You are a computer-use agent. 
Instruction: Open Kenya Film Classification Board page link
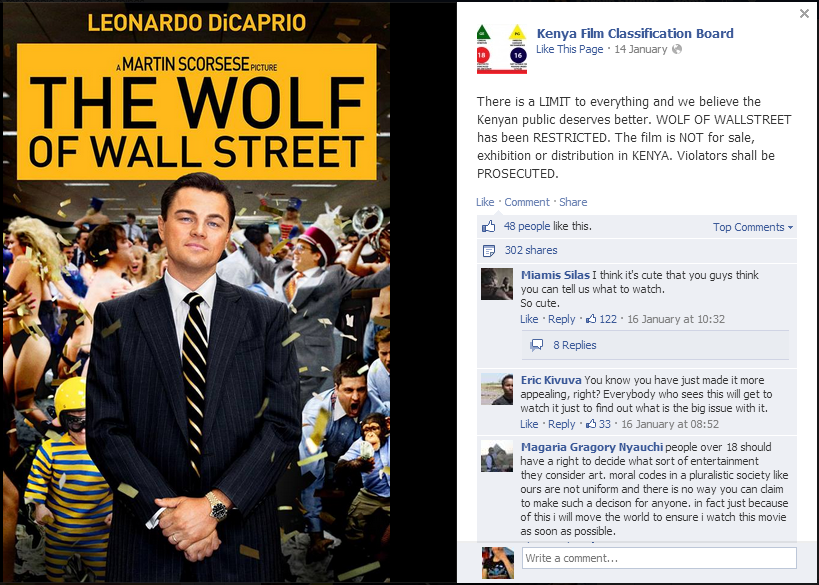(x=635, y=33)
